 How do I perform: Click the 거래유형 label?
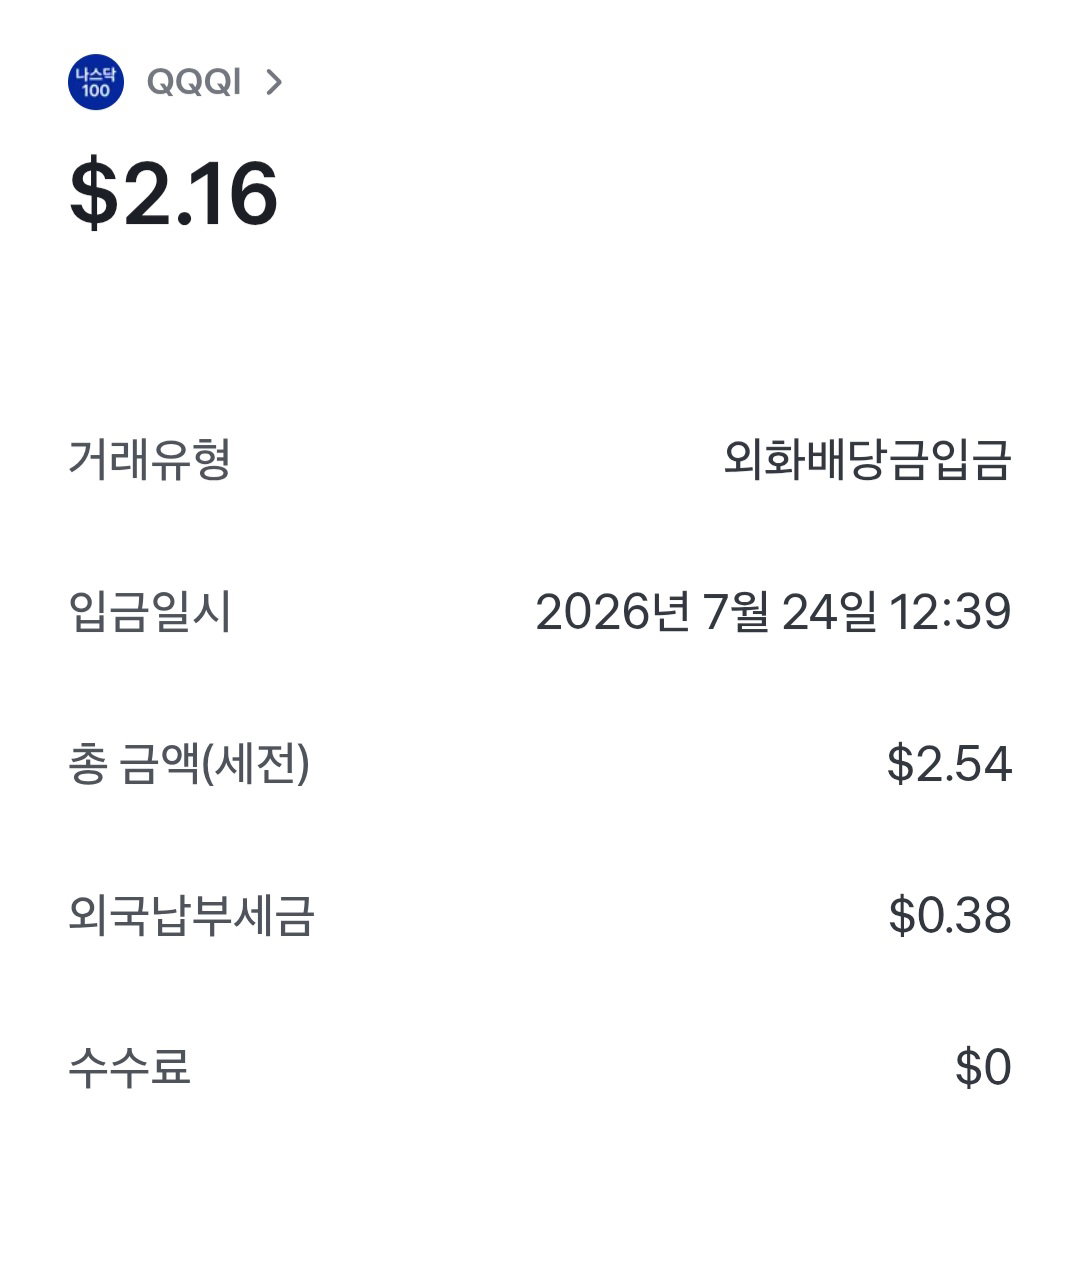pyautogui.click(x=150, y=460)
